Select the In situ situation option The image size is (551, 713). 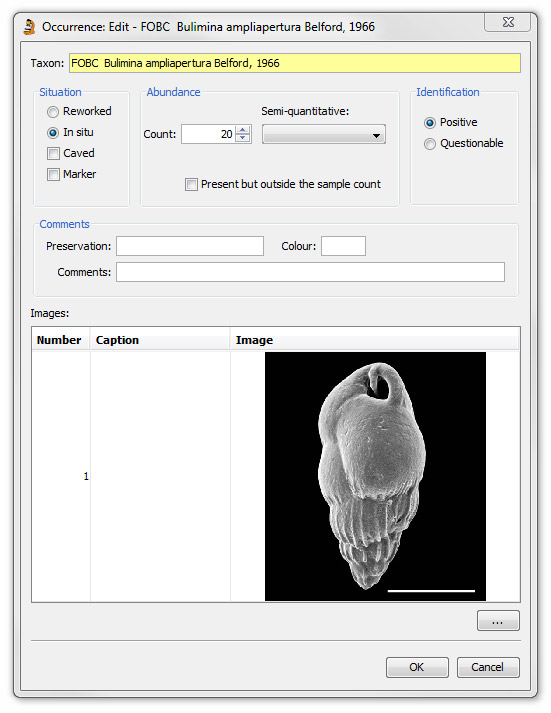[x=53, y=132]
